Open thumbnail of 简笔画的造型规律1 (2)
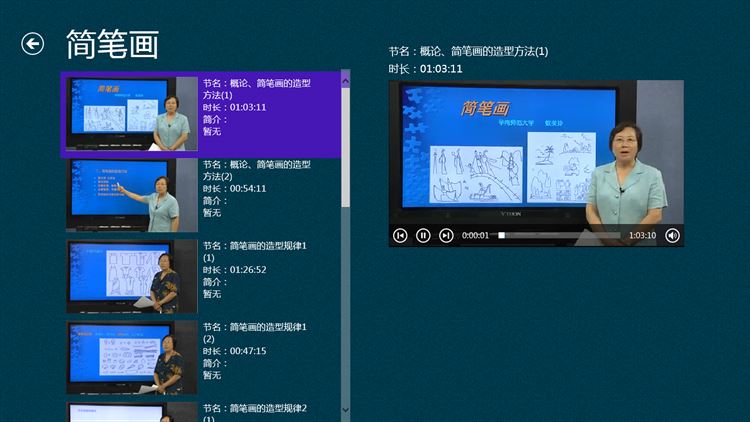 [132, 358]
